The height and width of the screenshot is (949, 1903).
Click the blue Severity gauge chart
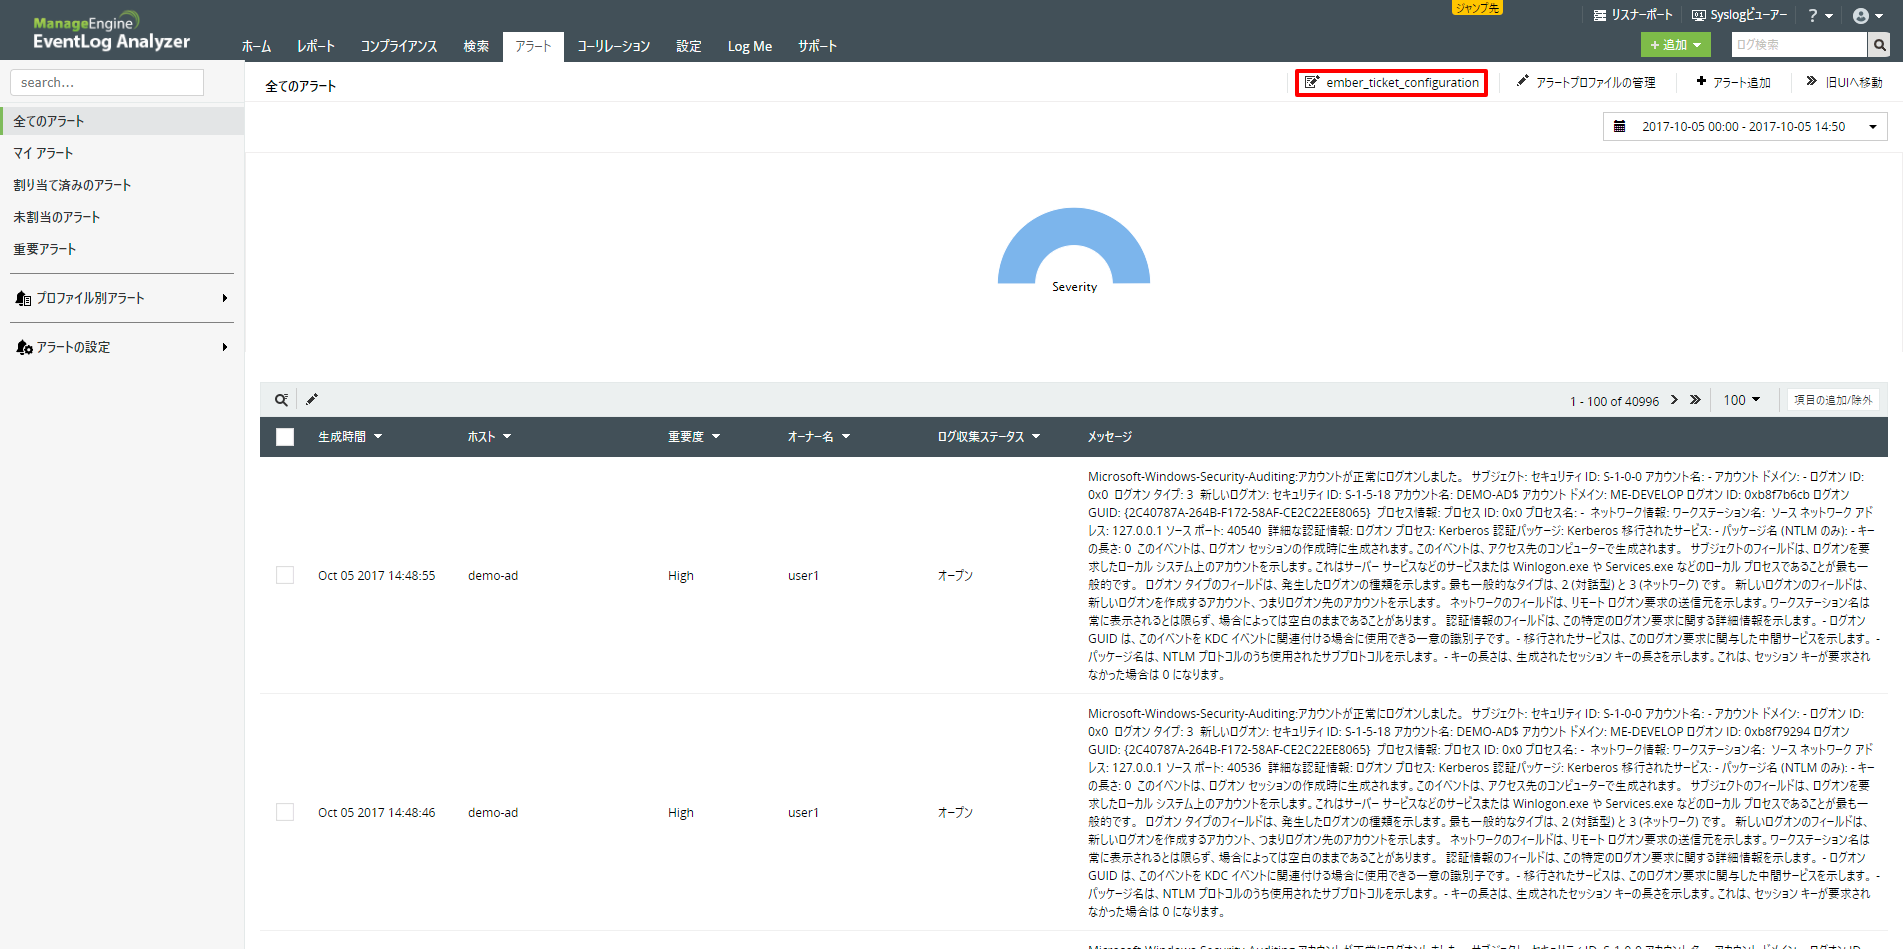(x=1074, y=238)
